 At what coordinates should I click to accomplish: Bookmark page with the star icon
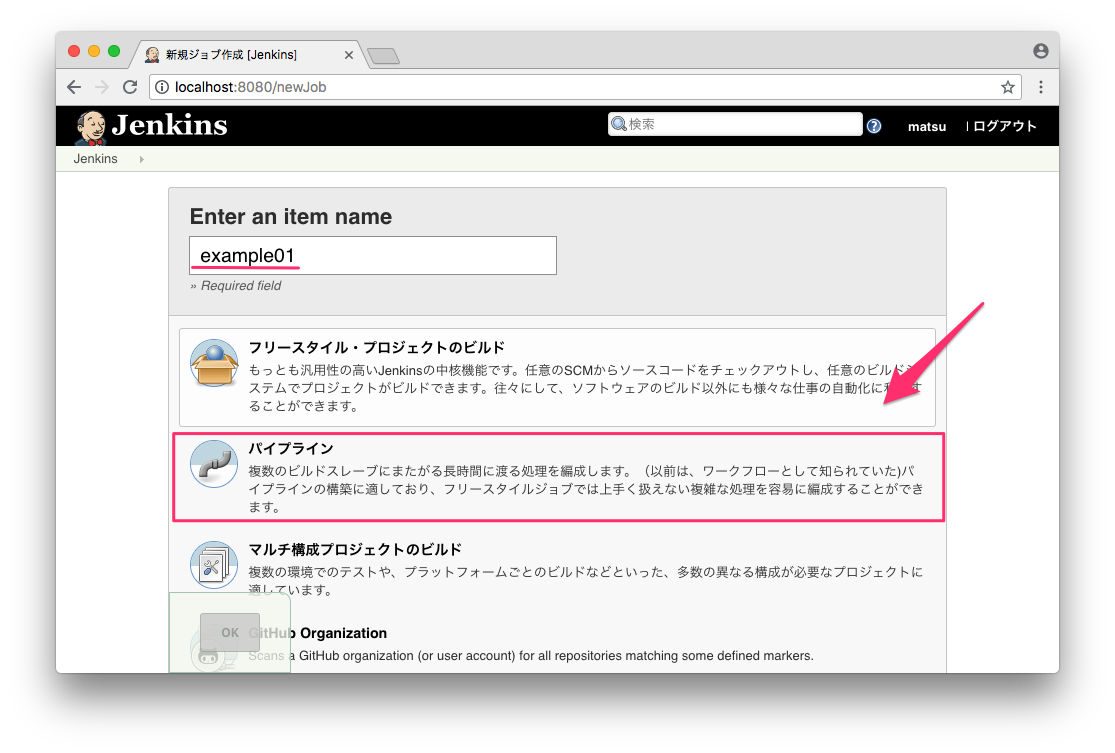[1008, 87]
